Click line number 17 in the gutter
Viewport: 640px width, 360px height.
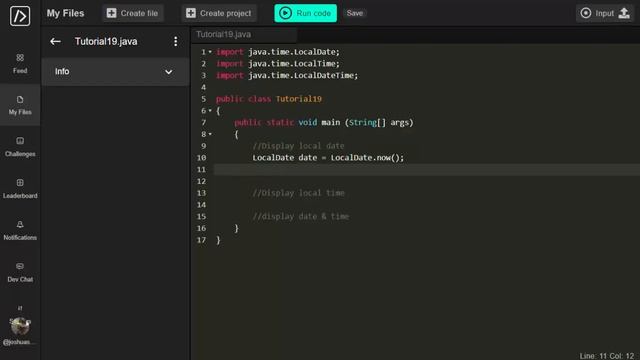click(x=202, y=240)
